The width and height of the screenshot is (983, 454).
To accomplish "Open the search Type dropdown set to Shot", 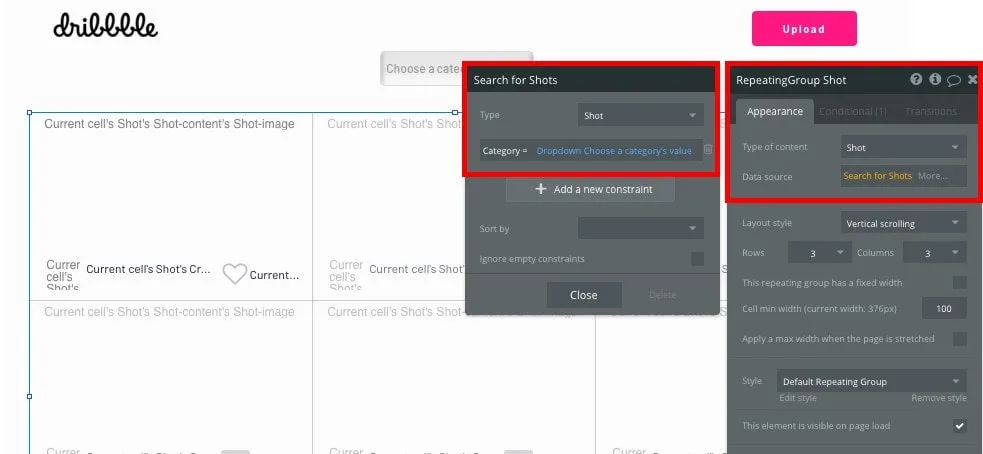I will (640, 116).
